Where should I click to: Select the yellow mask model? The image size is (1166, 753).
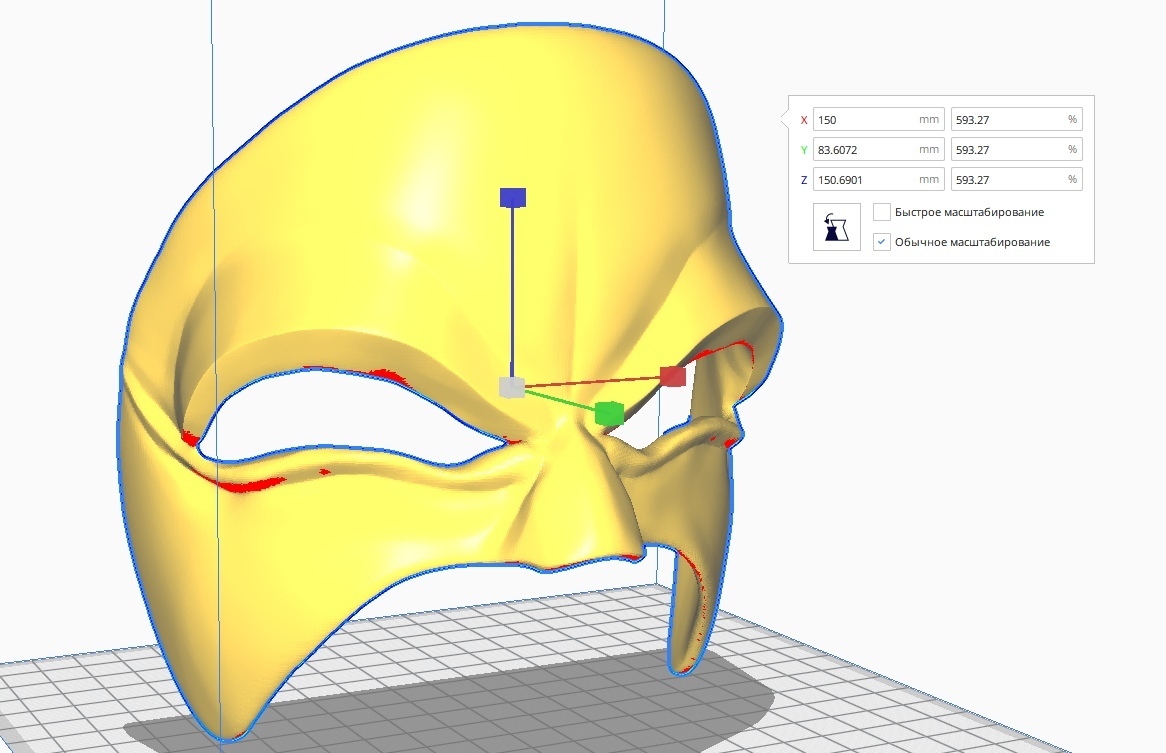(400, 200)
